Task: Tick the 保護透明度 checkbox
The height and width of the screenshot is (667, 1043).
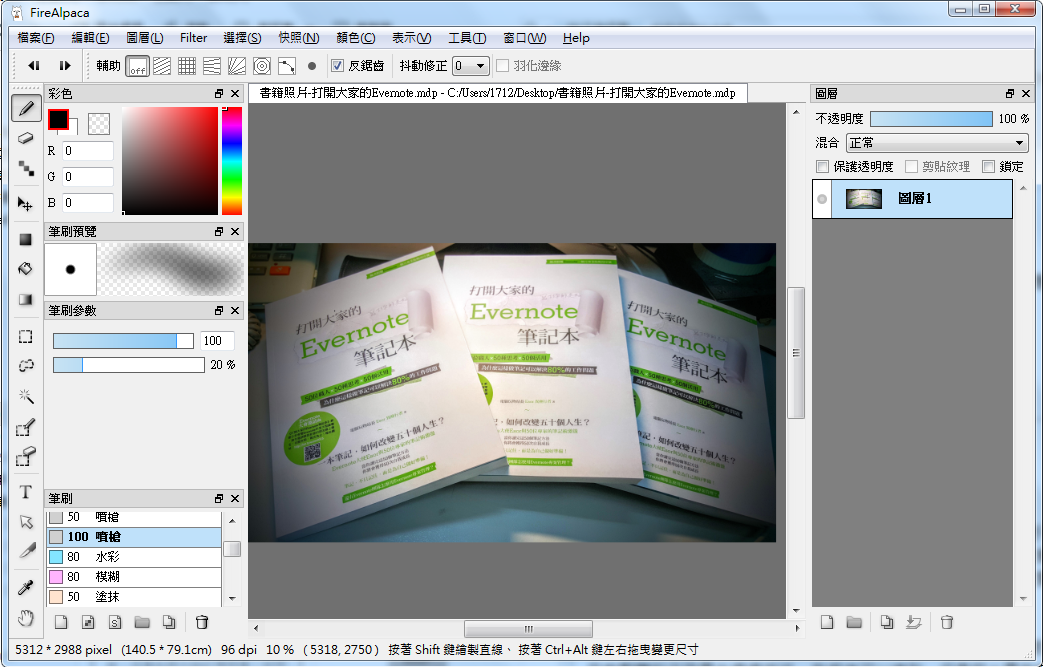Action: coord(823,166)
